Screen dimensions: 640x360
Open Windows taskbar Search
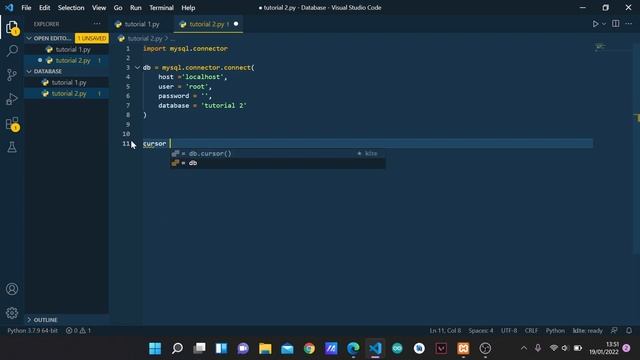[177, 348]
